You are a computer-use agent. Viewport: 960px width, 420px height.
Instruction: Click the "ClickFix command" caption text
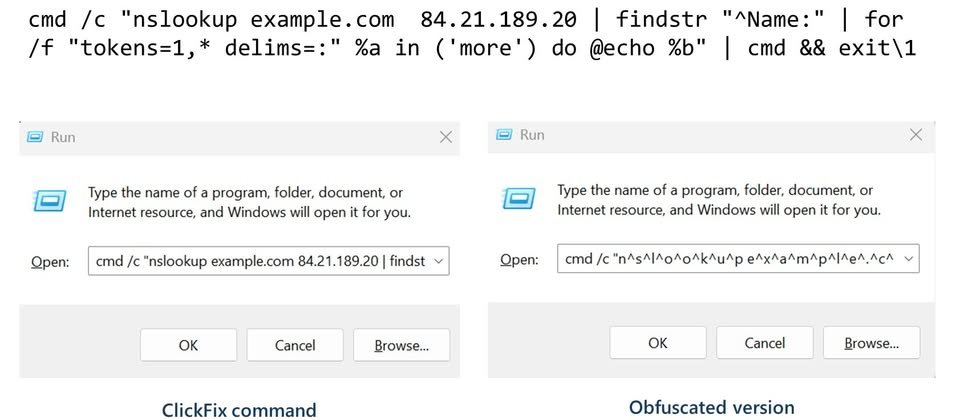239,409
